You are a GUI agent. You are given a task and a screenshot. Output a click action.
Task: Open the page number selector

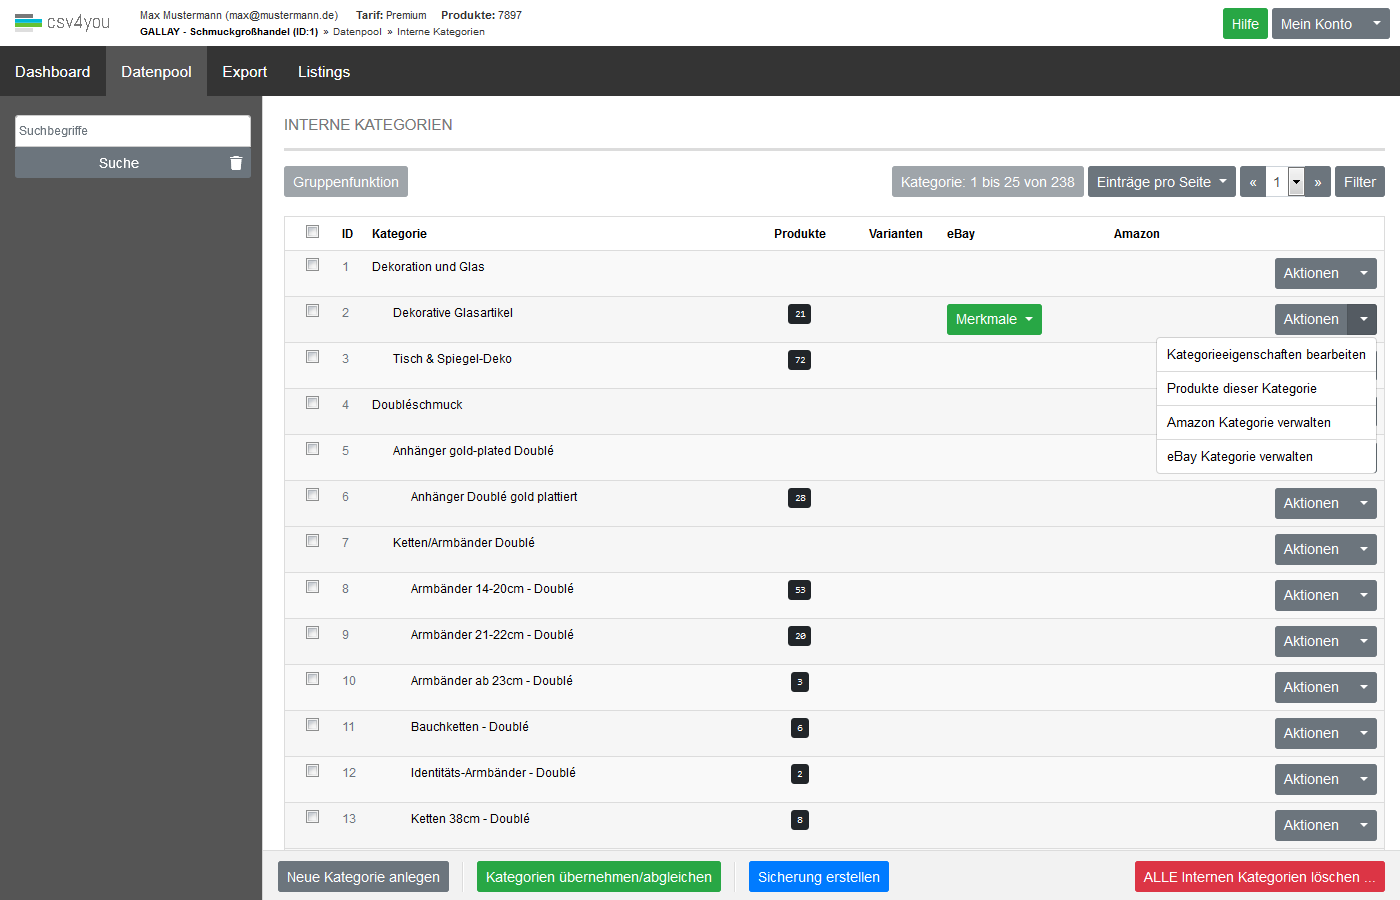pyautogui.click(x=1296, y=182)
